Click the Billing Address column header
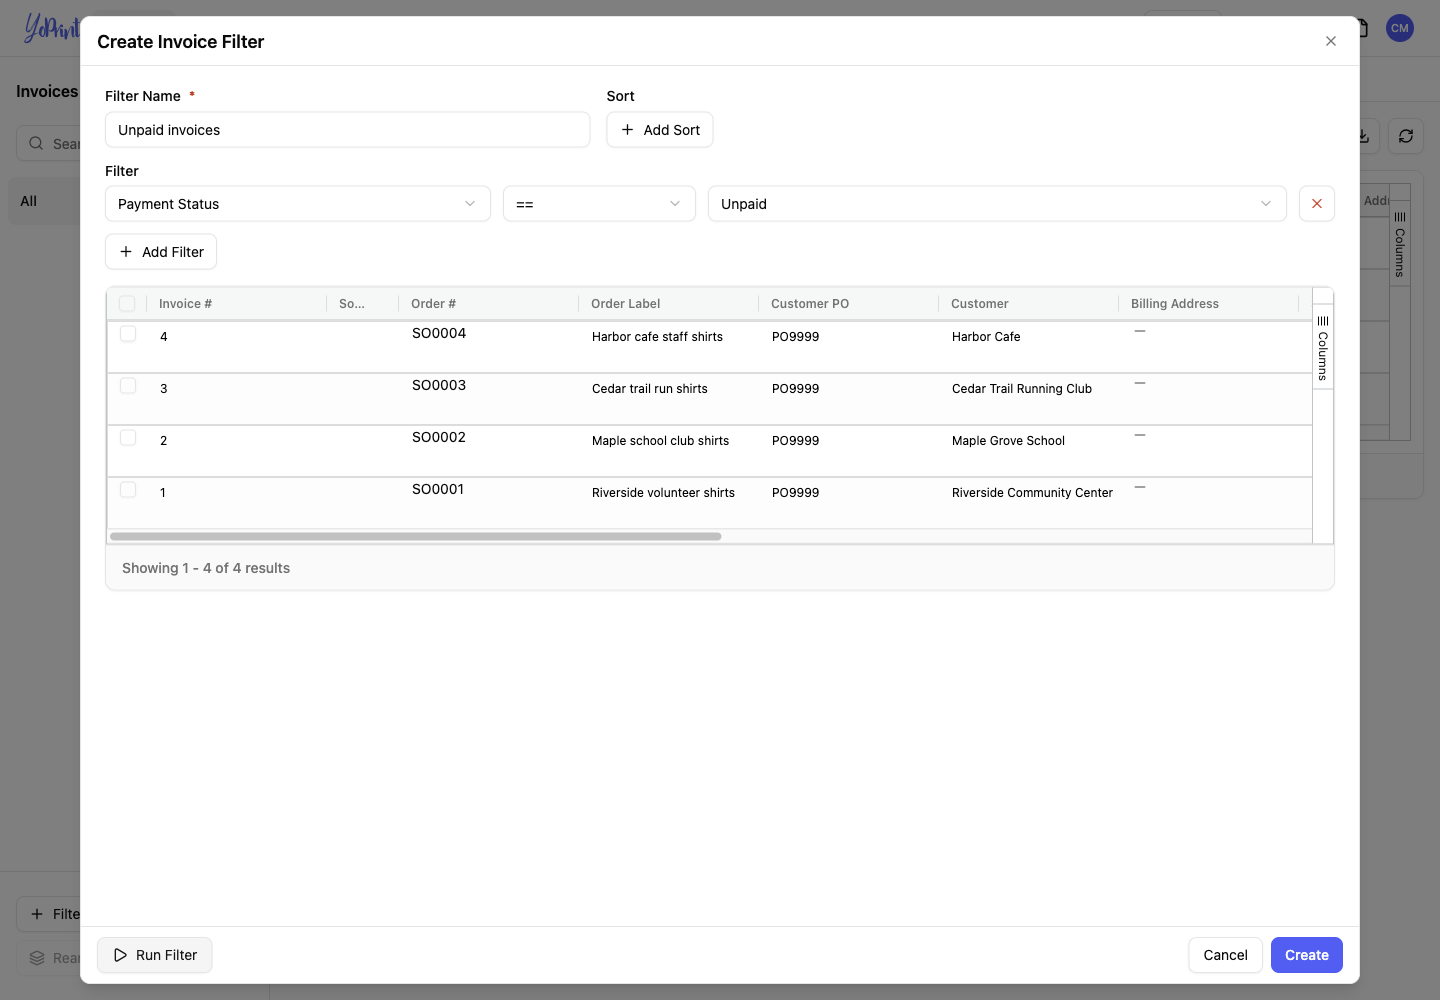1440x1000 pixels. pos(1175,304)
